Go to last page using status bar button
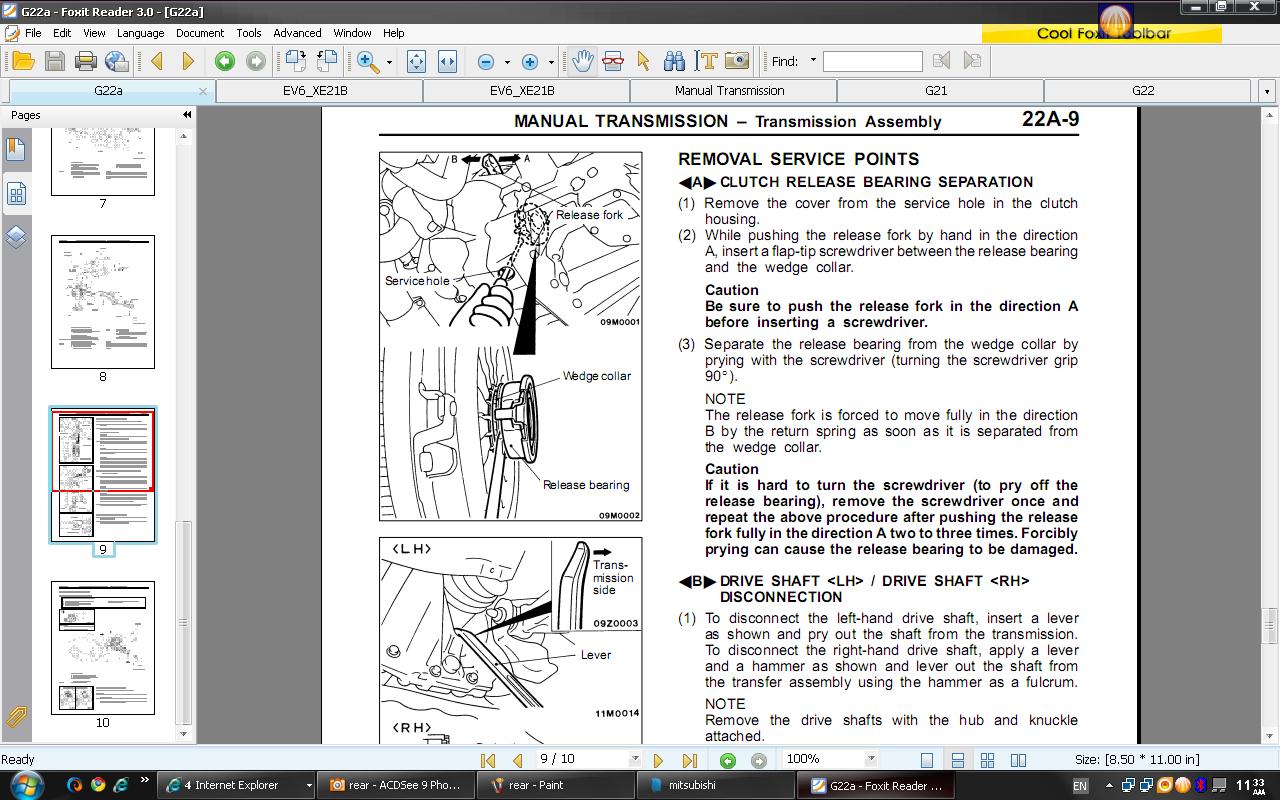The height and width of the screenshot is (800, 1280). point(689,760)
